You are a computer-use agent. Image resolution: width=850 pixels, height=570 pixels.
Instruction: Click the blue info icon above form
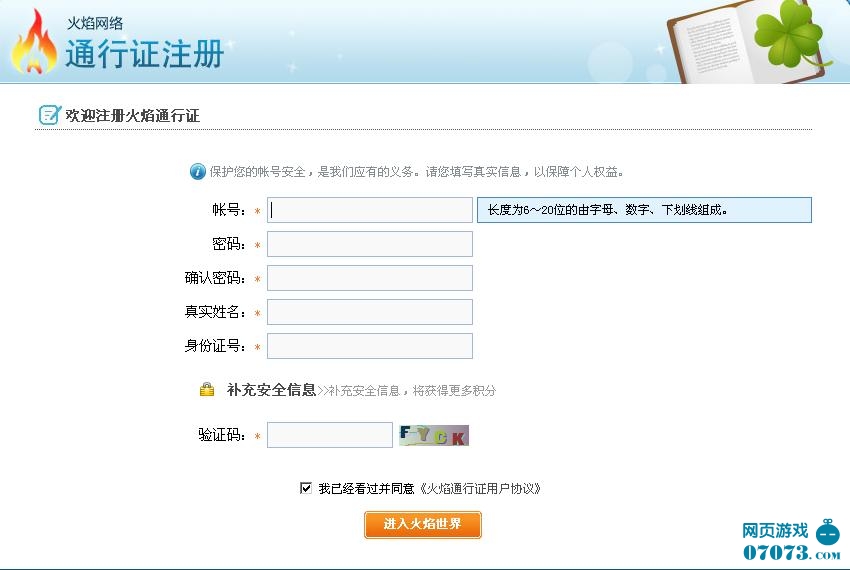coord(197,171)
